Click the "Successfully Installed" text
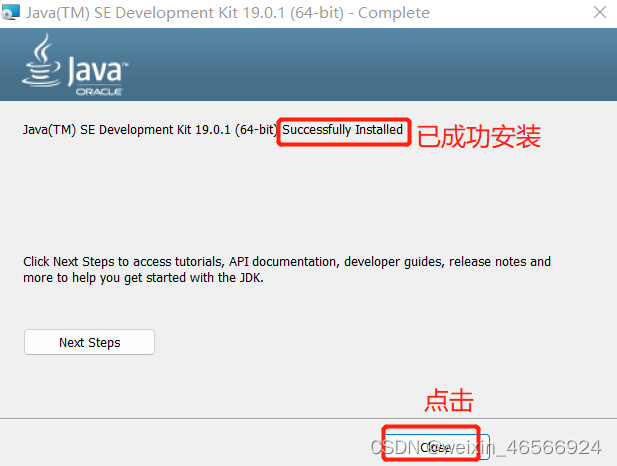Image resolution: width=617 pixels, height=466 pixels. coord(342,129)
